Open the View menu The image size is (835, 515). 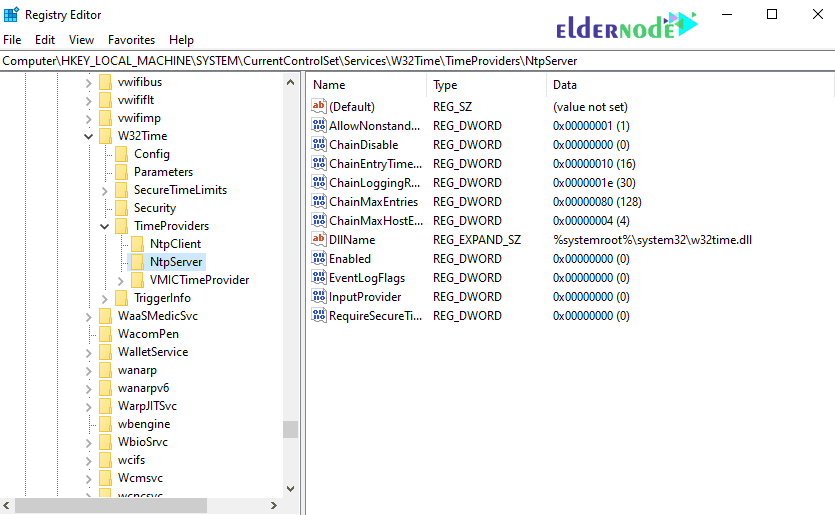tap(81, 40)
